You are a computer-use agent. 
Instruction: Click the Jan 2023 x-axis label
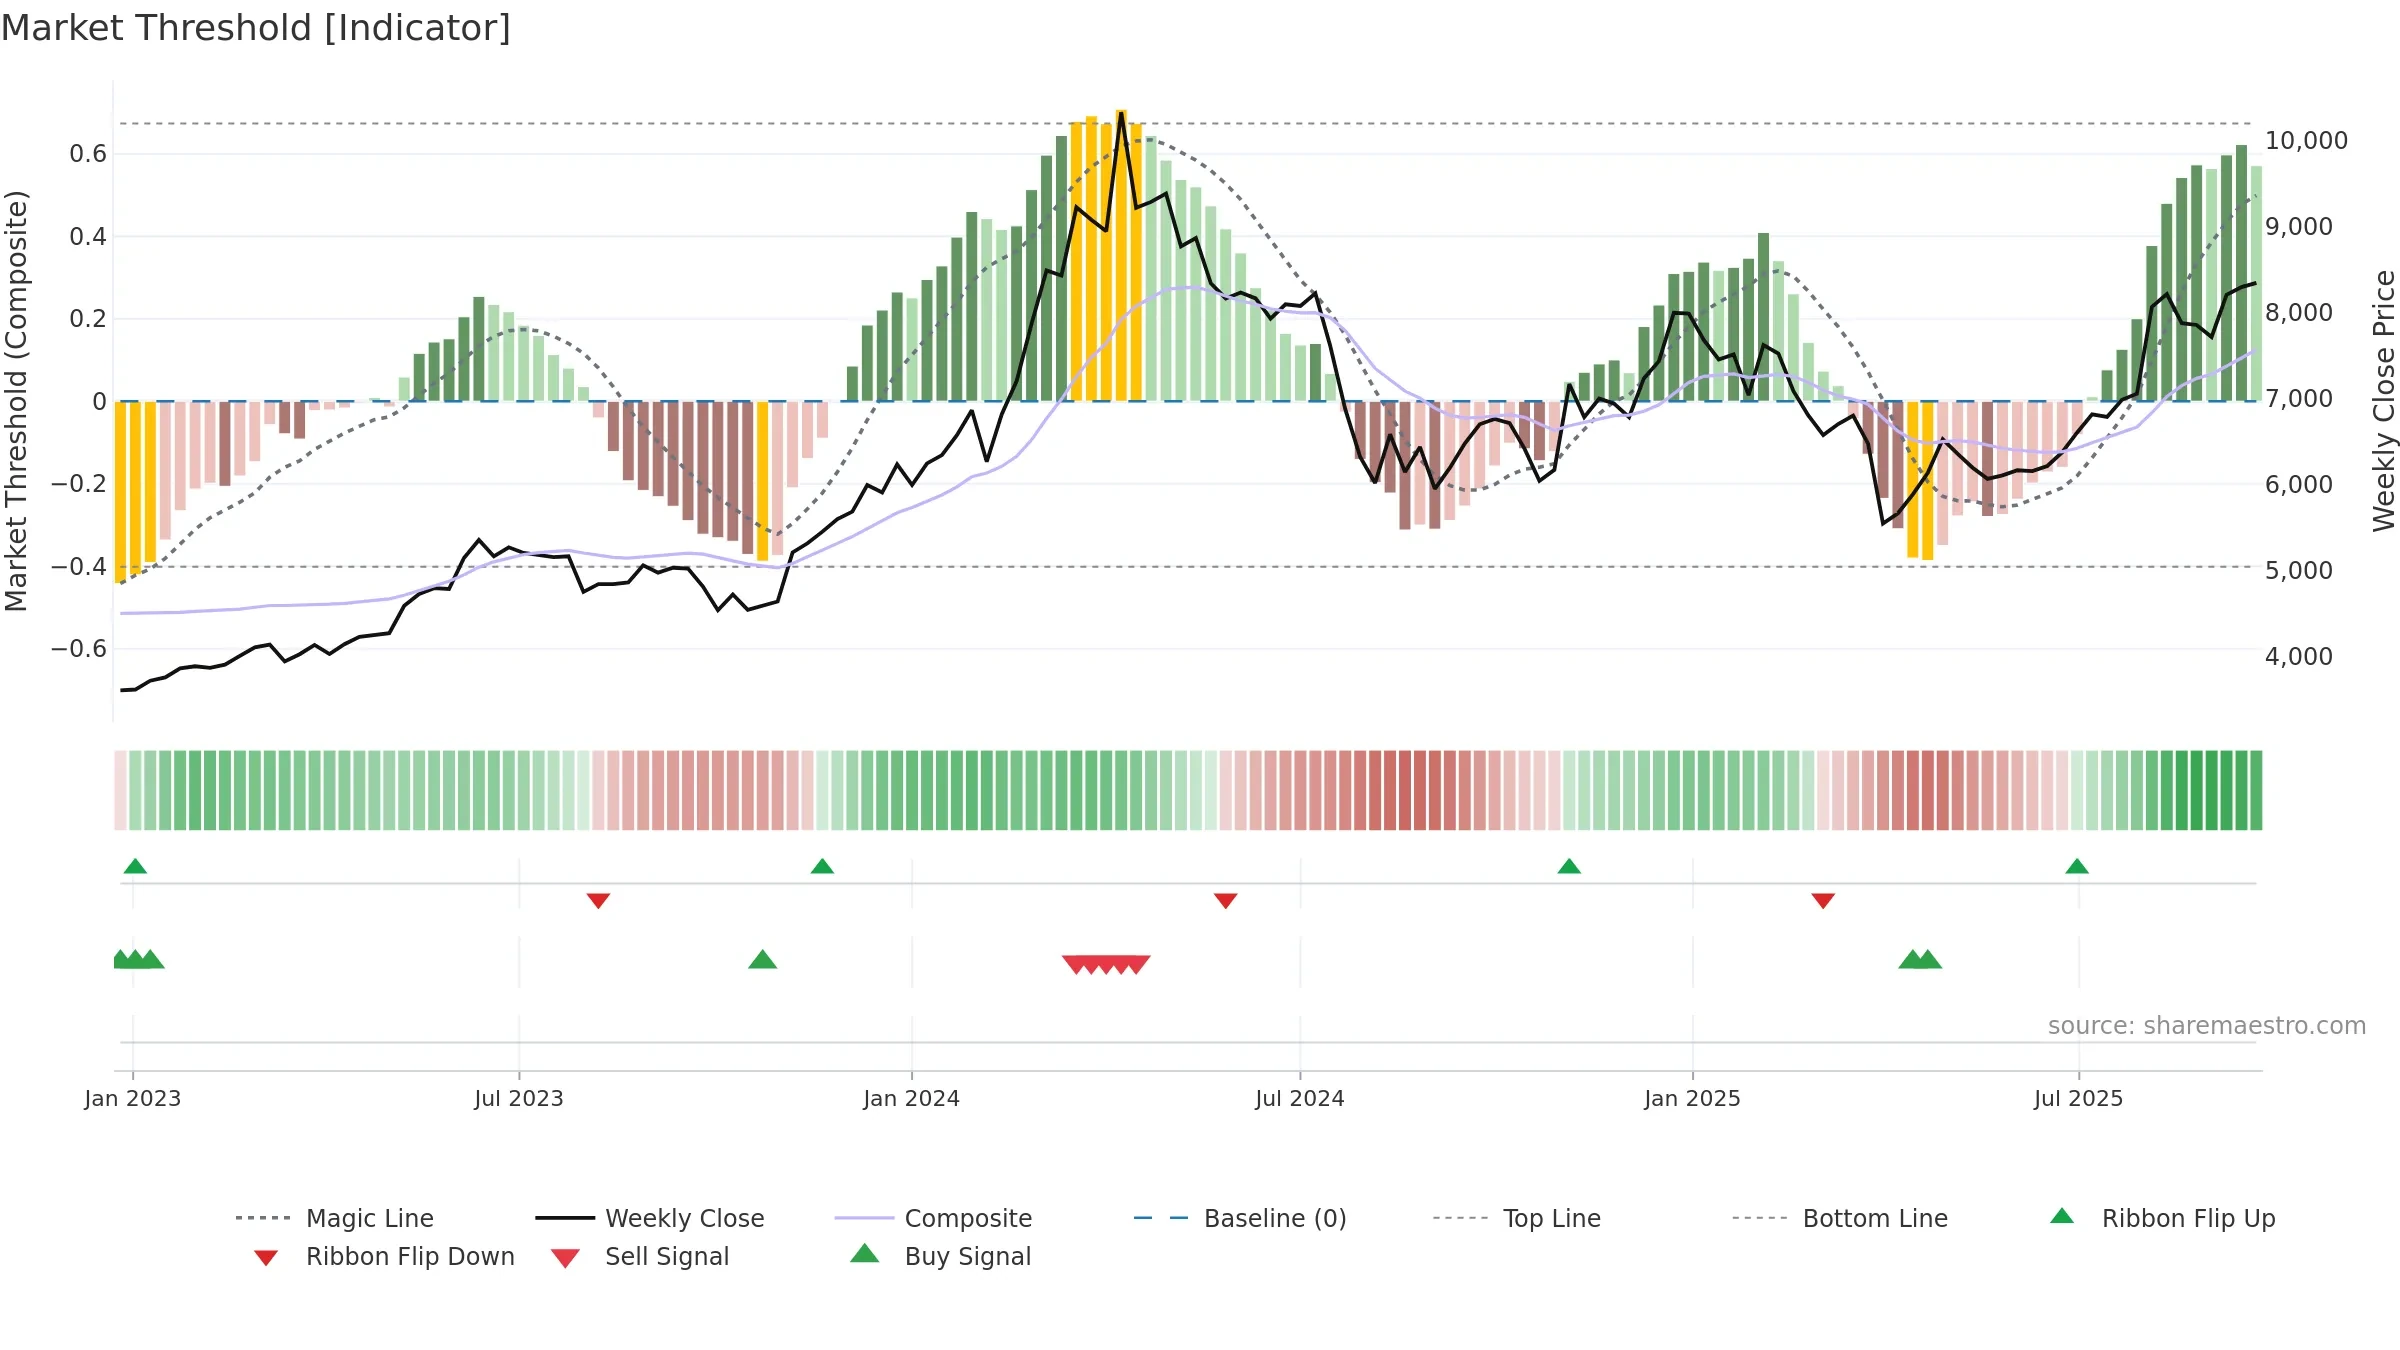[x=132, y=1098]
